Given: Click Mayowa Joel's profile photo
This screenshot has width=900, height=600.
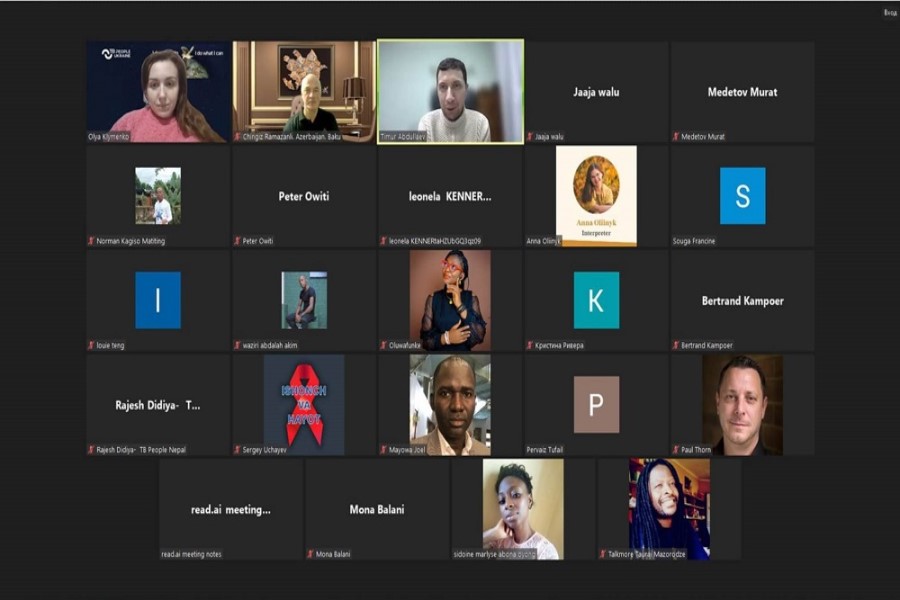Looking at the screenshot, I should (450, 405).
